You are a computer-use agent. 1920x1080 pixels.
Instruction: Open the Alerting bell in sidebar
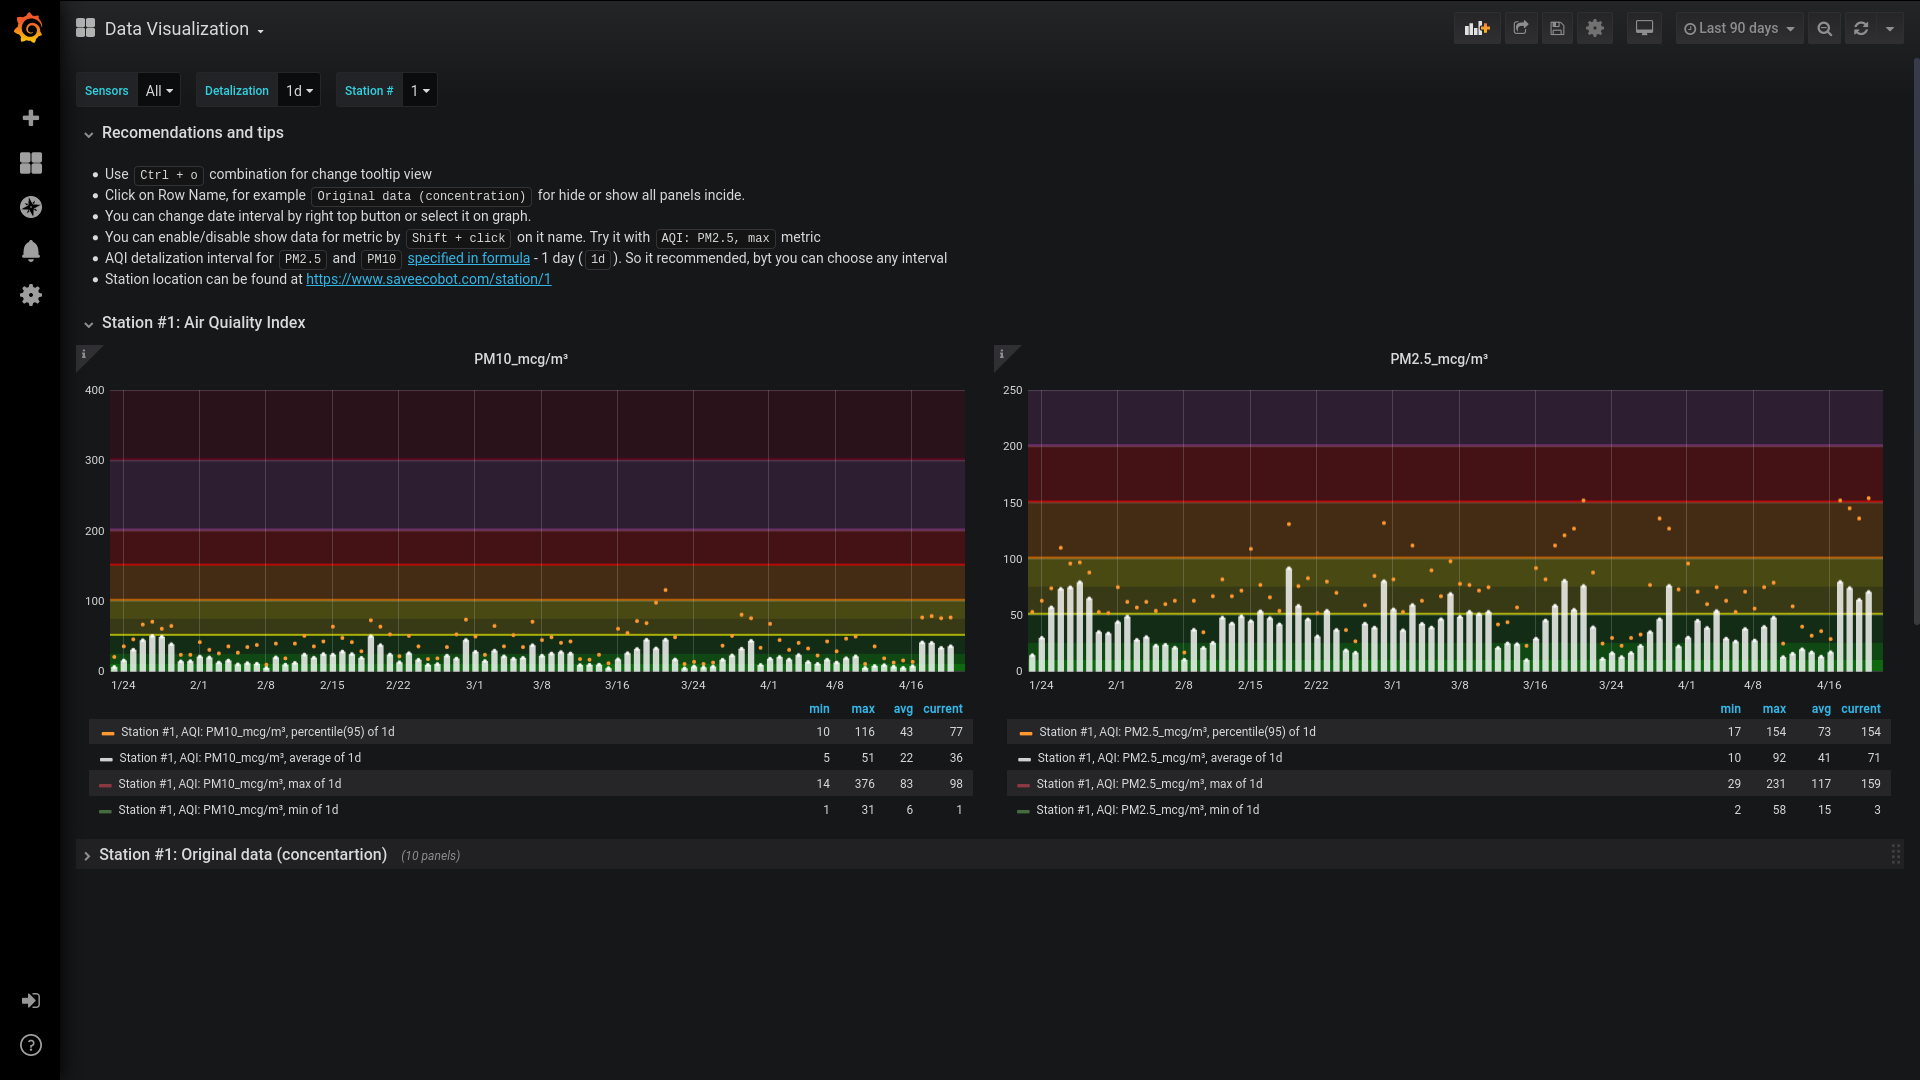coord(31,251)
